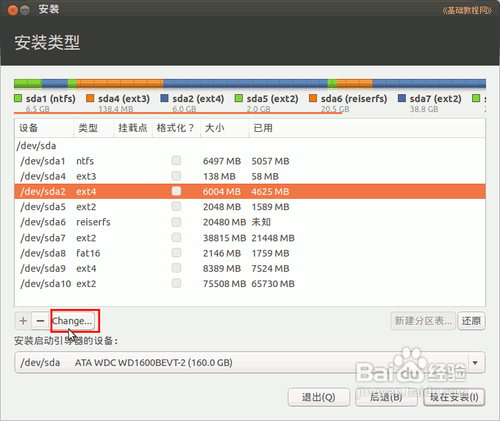
Task: Toggle format checkbox for /dev/sda8
Action: (x=176, y=253)
